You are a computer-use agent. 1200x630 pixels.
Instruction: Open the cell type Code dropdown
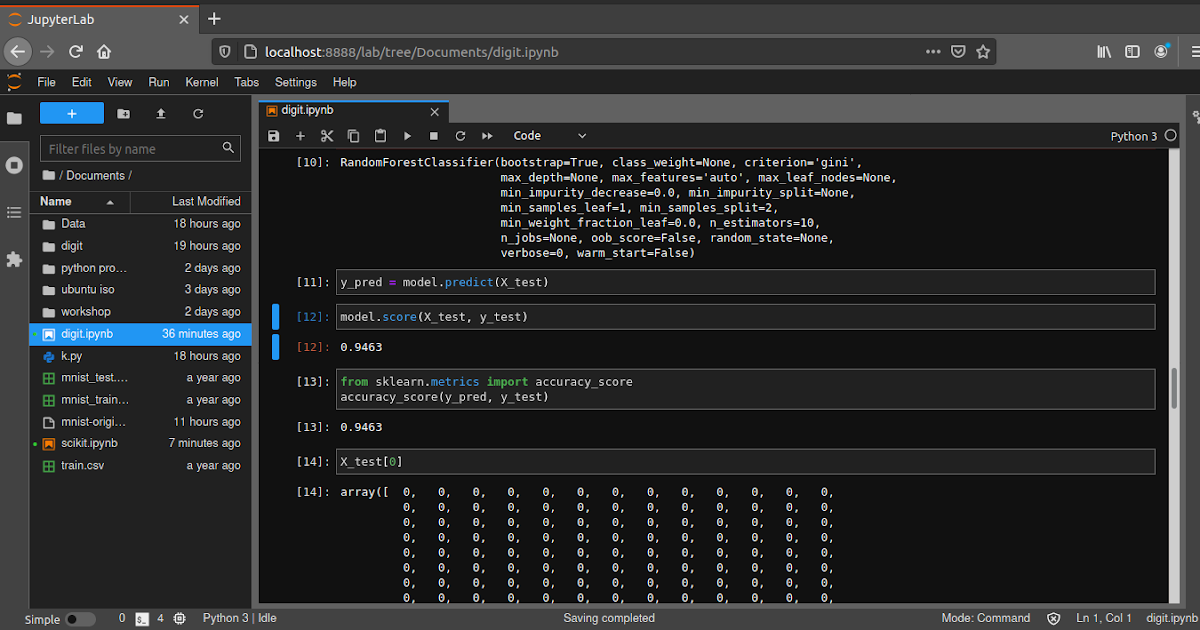click(549, 136)
